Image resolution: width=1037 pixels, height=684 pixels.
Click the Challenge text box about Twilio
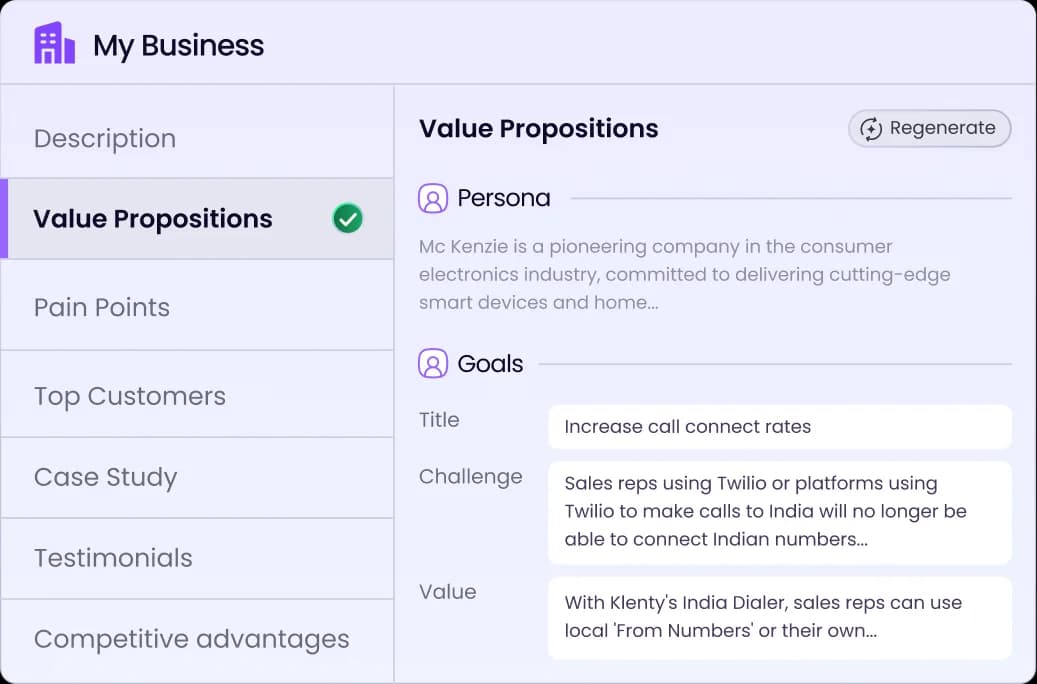pyautogui.click(x=780, y=512)
